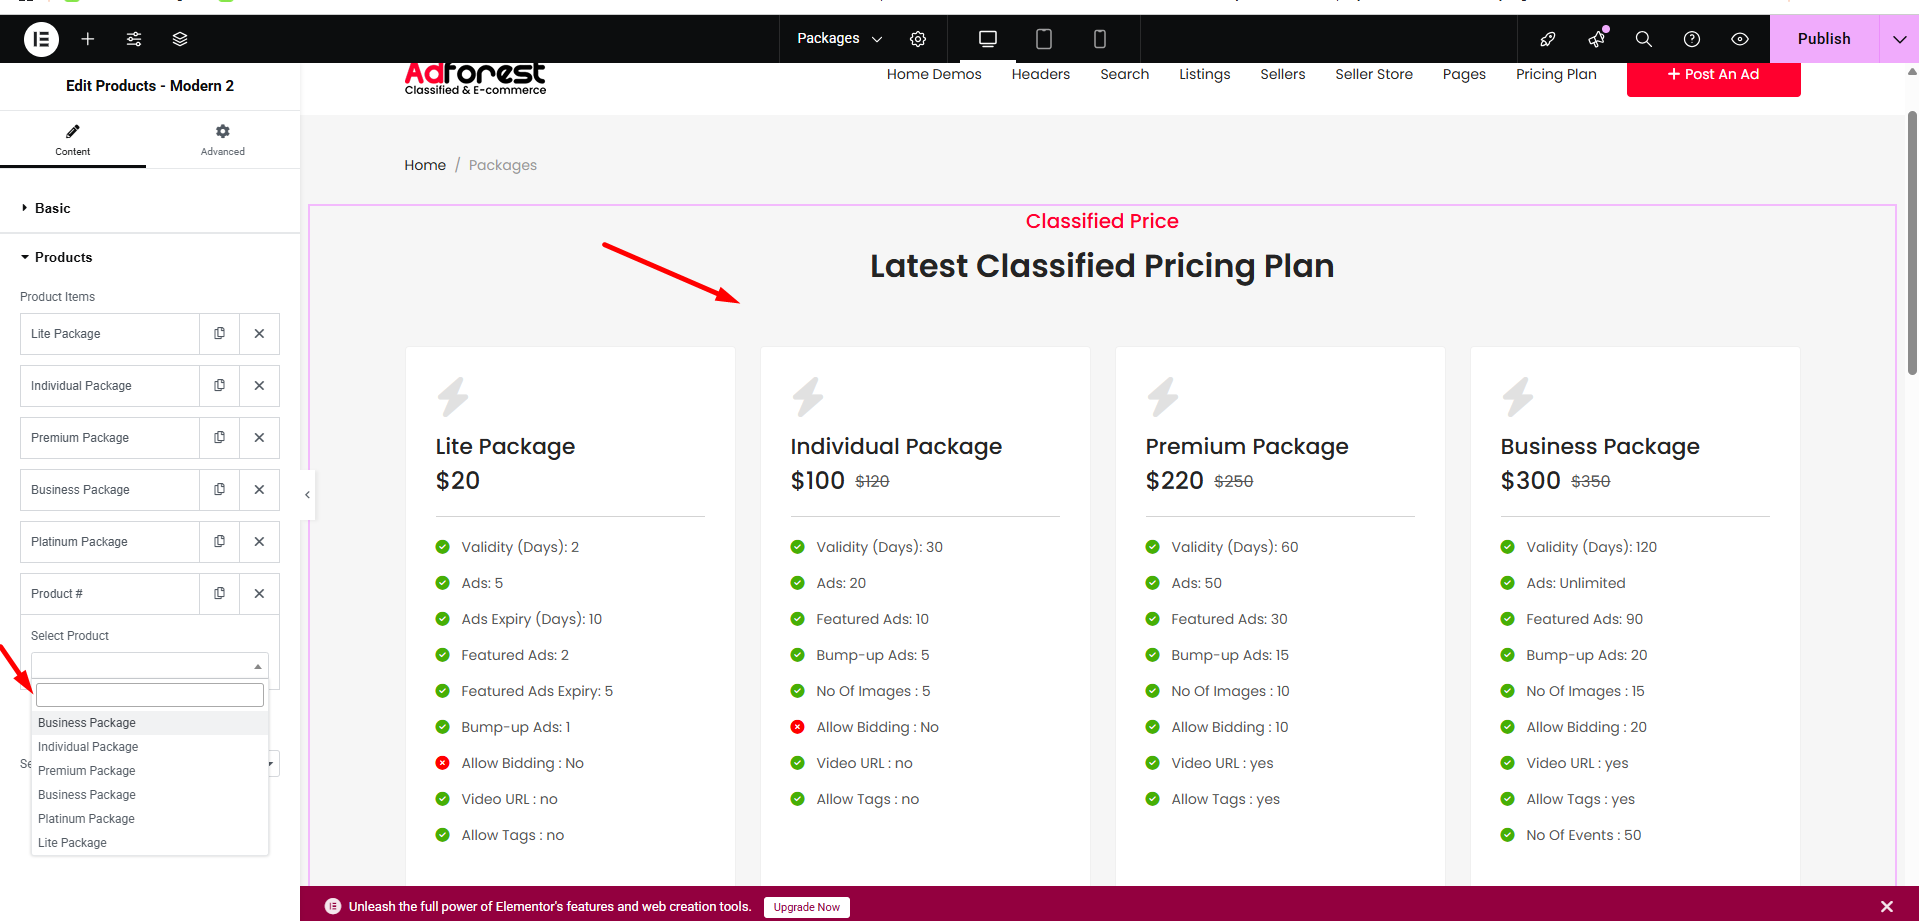
Task: Select the Latest Classified Pricing Plan heading
Action: [1102, 266]
